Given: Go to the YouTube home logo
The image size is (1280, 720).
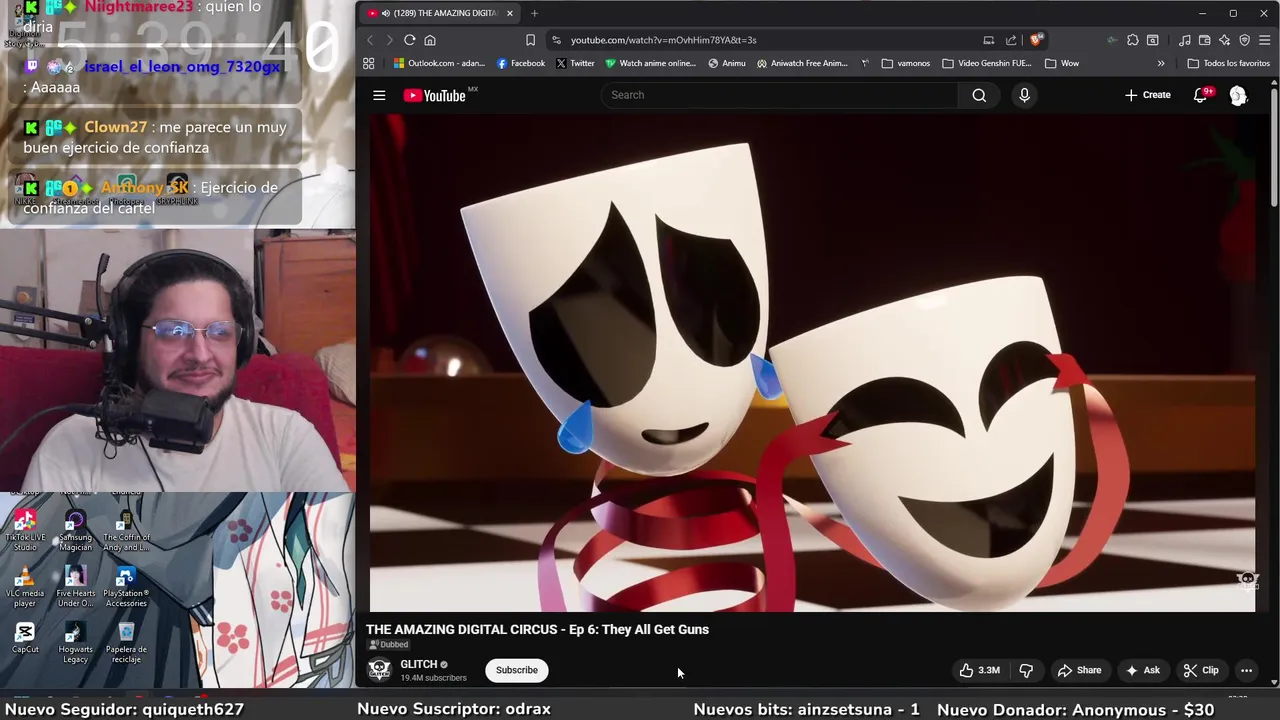Looking at the screenshot, I should coord(435,95).
